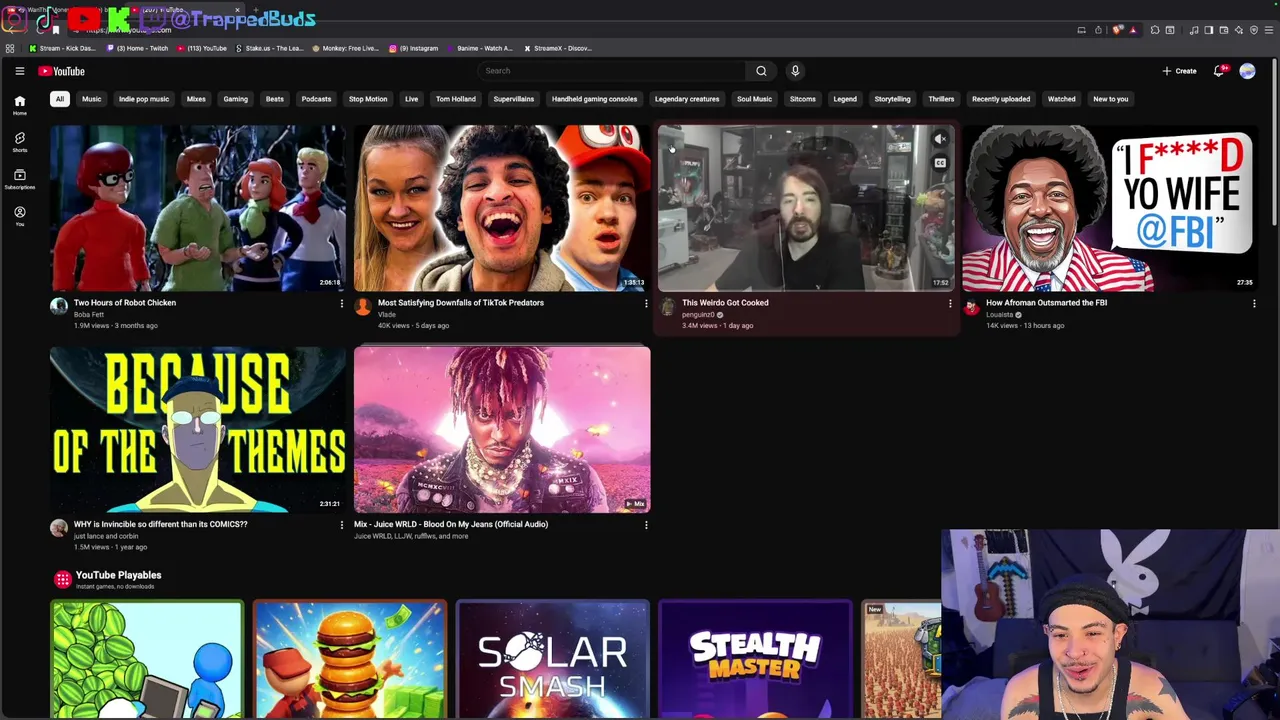The height and width of the screenshot is (720, 1280).
Task: Open the browser main hamburger menu
Action: pyautogui.click(x=1269, y=30)
